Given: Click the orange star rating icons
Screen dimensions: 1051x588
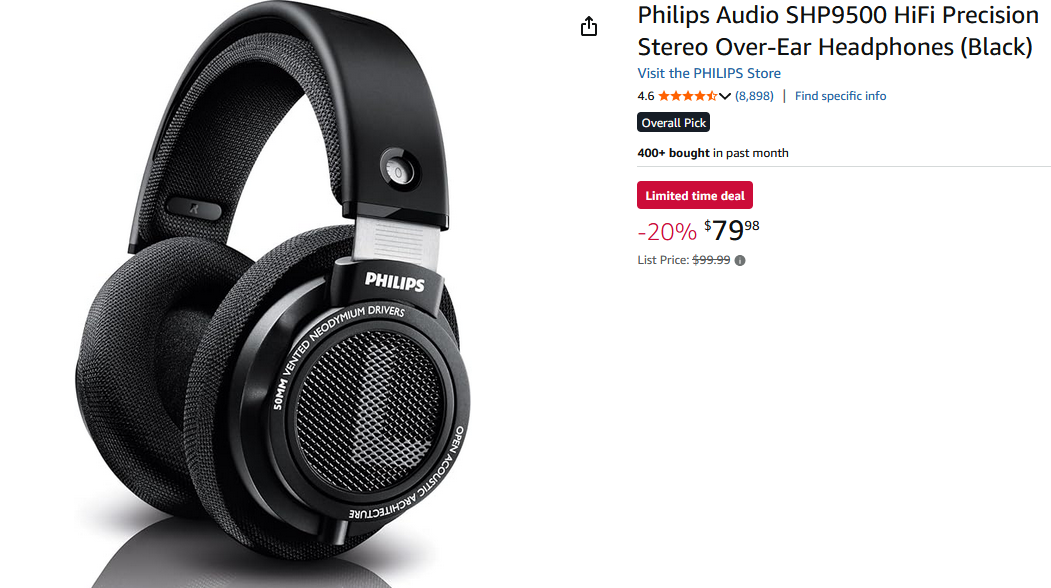Looking at the screenshot, I should [688, 96].
